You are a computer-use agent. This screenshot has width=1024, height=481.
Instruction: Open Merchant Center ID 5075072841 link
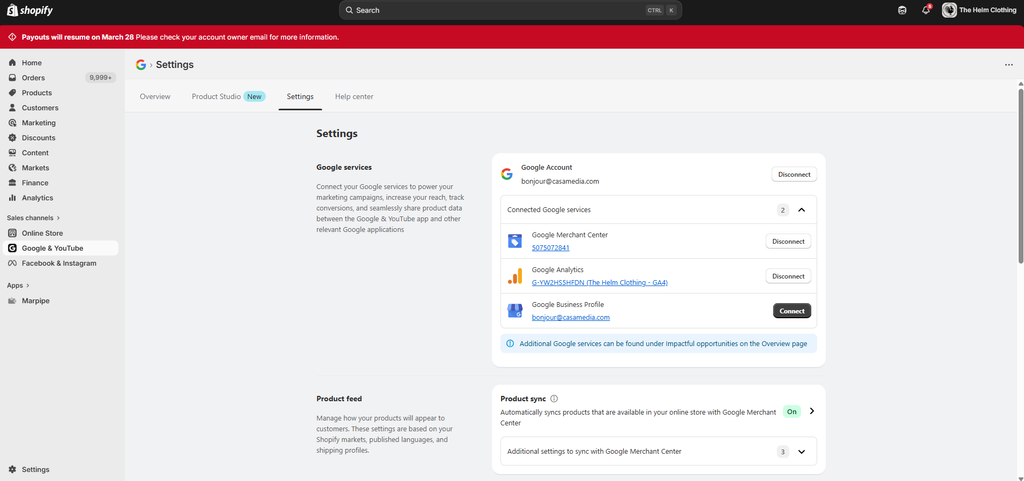point(551,248)
